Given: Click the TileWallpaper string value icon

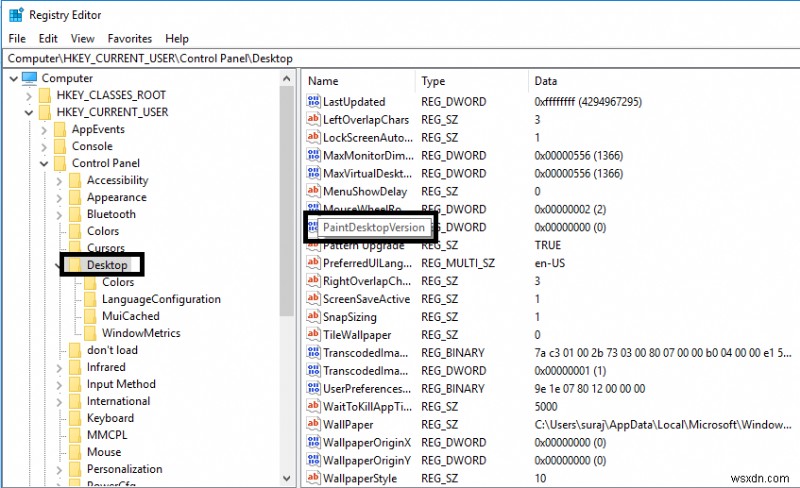Looking at the screenshot, I should (x=313, y=334).
